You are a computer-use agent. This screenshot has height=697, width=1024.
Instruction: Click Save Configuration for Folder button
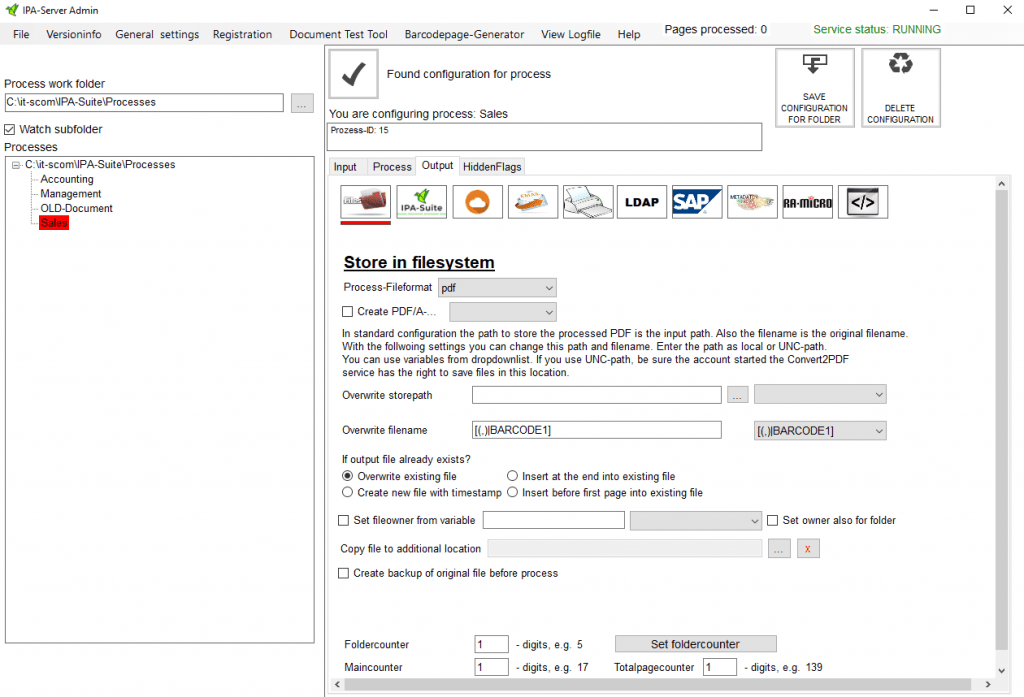point(814,88)
